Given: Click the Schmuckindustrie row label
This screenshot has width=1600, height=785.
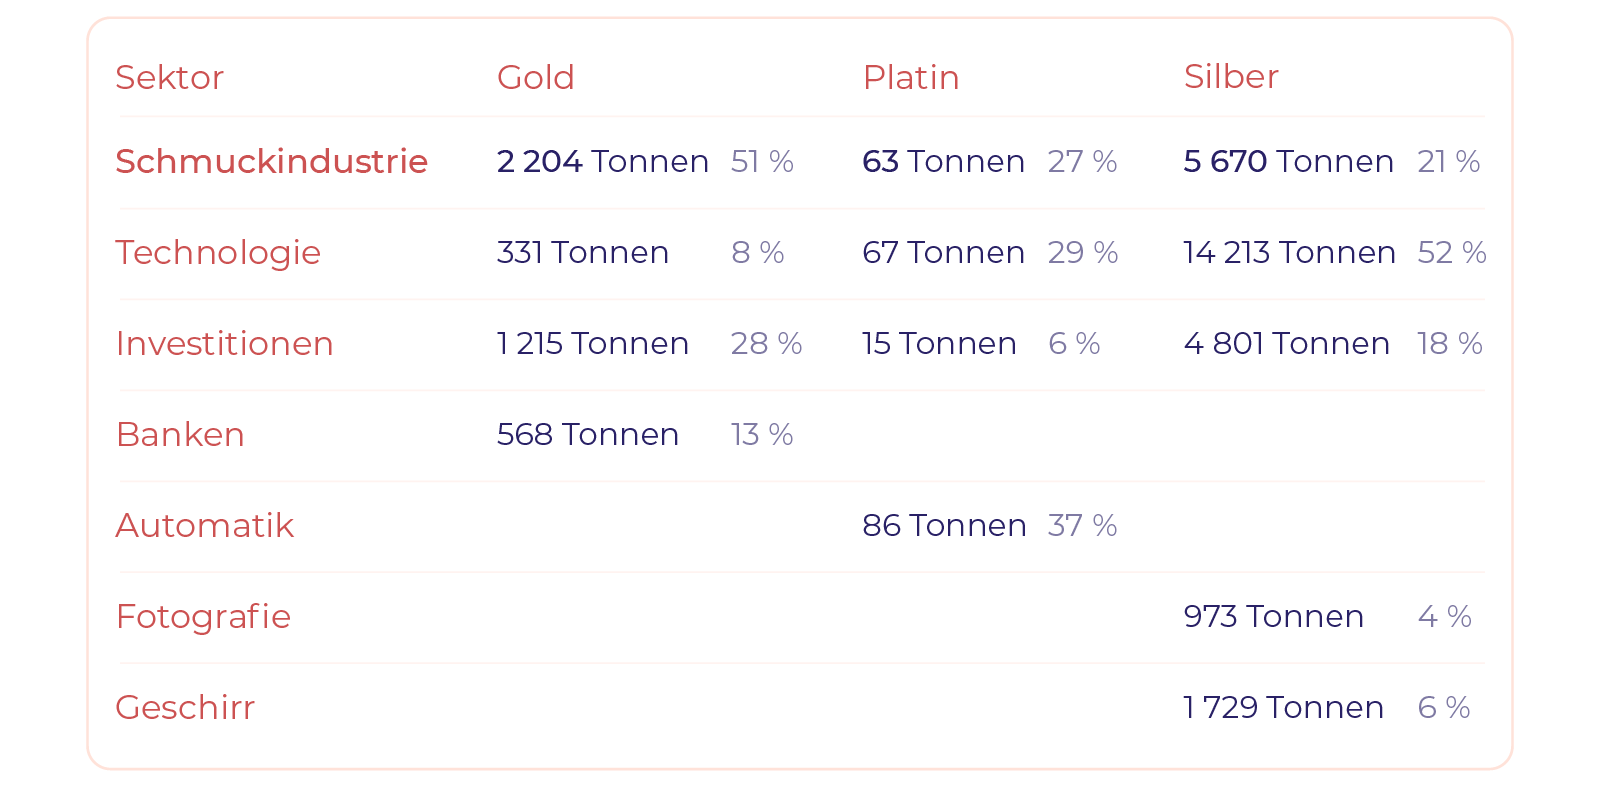Looking at the screenshot, I should (x=271, y=161).
